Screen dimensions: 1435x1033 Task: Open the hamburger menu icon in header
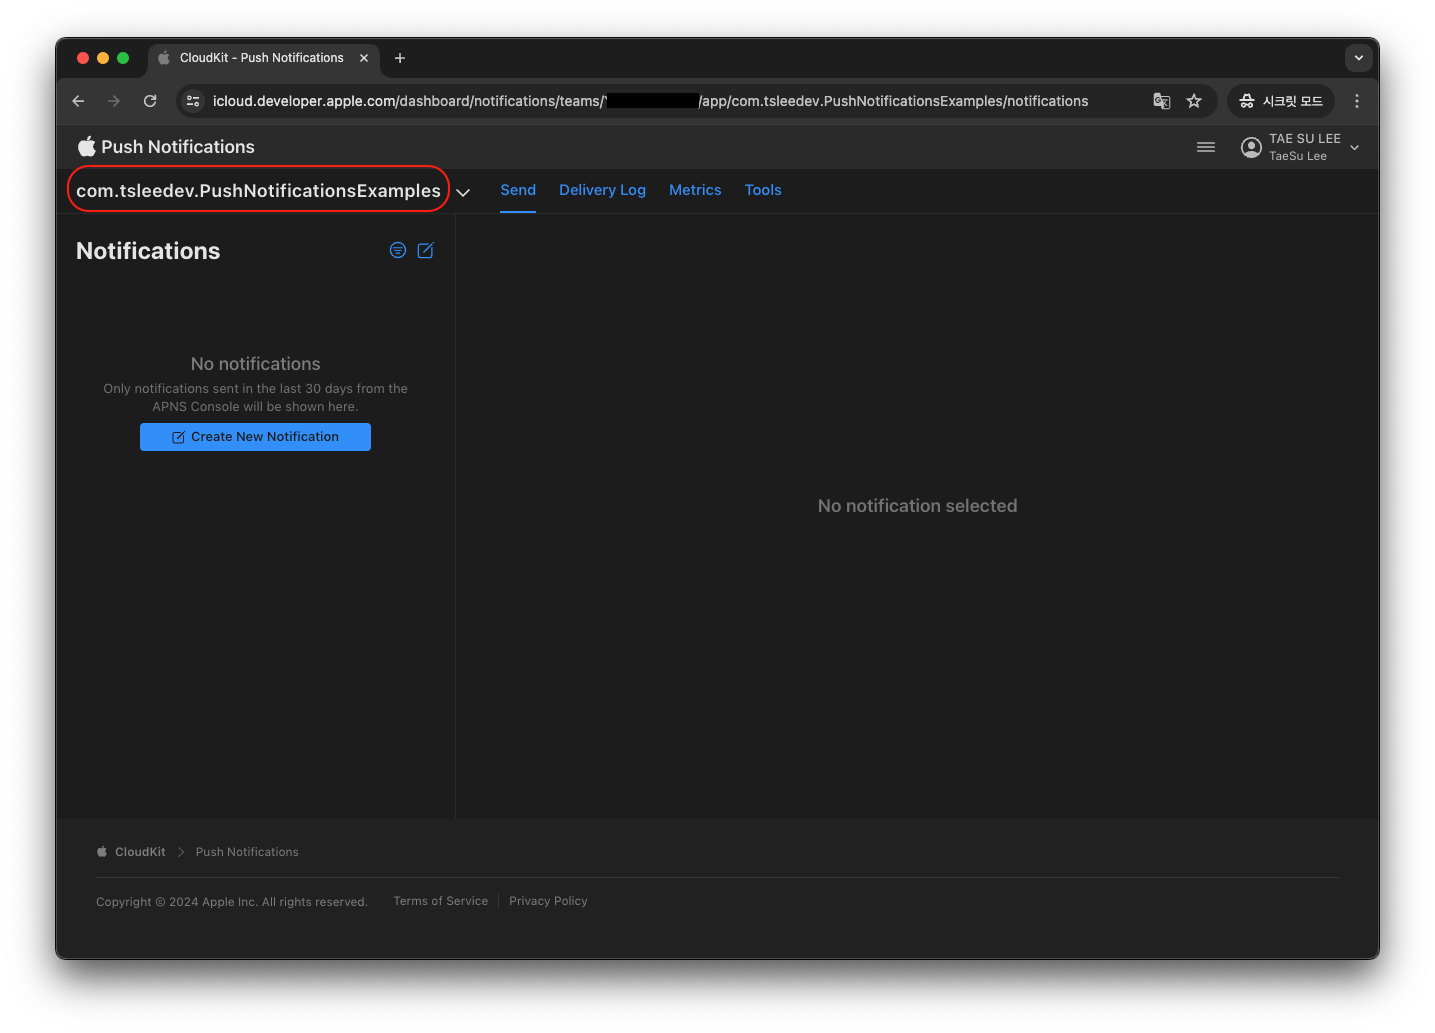click(x=1206, y=147)
